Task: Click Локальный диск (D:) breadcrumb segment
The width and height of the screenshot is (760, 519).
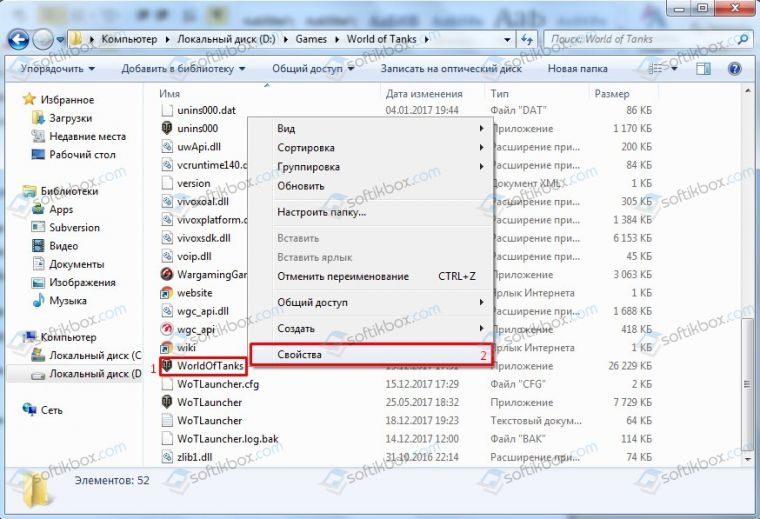Action: 226,39
